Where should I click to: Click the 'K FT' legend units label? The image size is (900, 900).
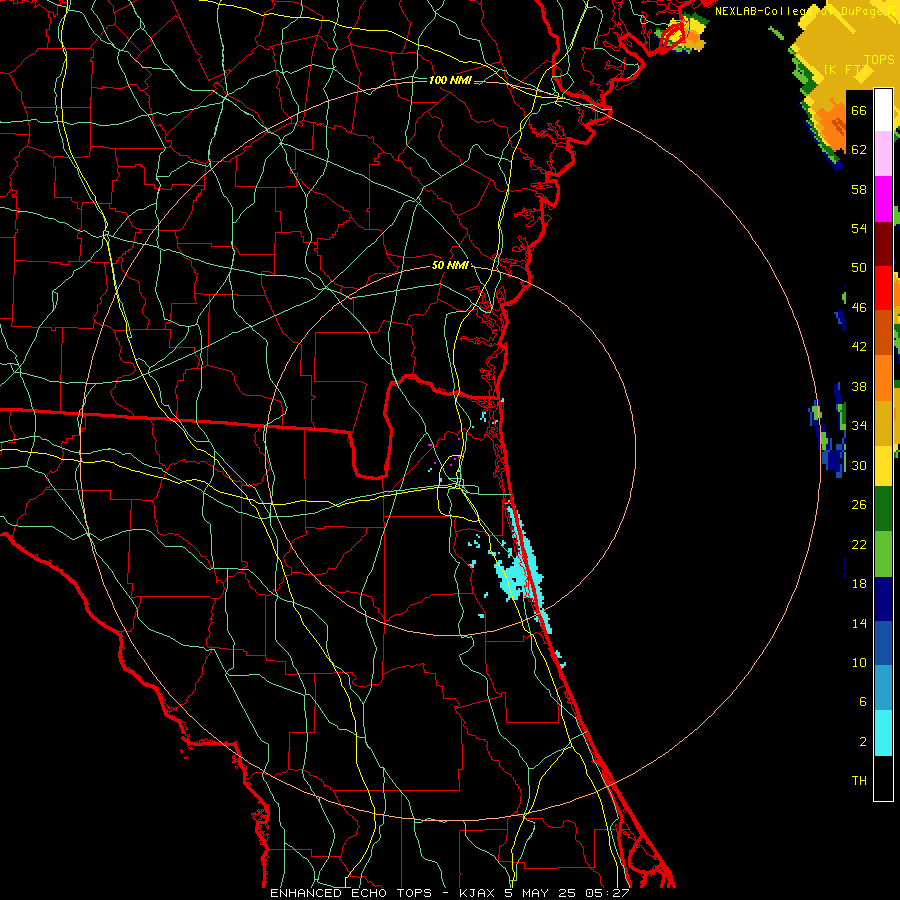(846, 69)
